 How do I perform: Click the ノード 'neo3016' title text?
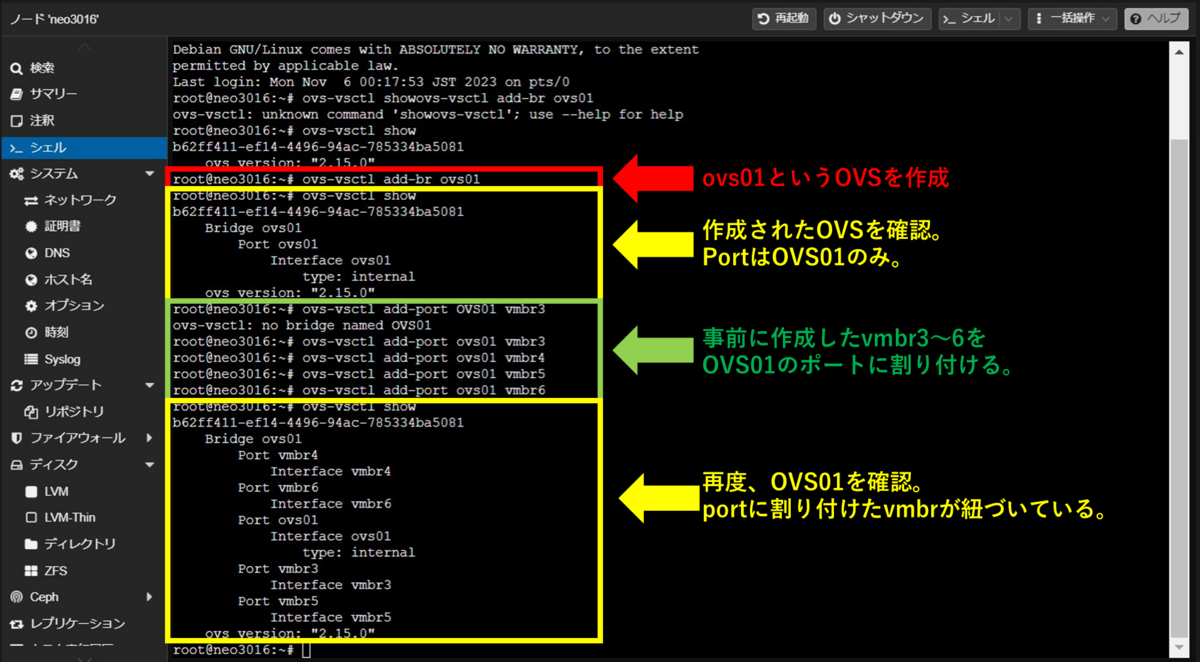[x=52, y=19]
